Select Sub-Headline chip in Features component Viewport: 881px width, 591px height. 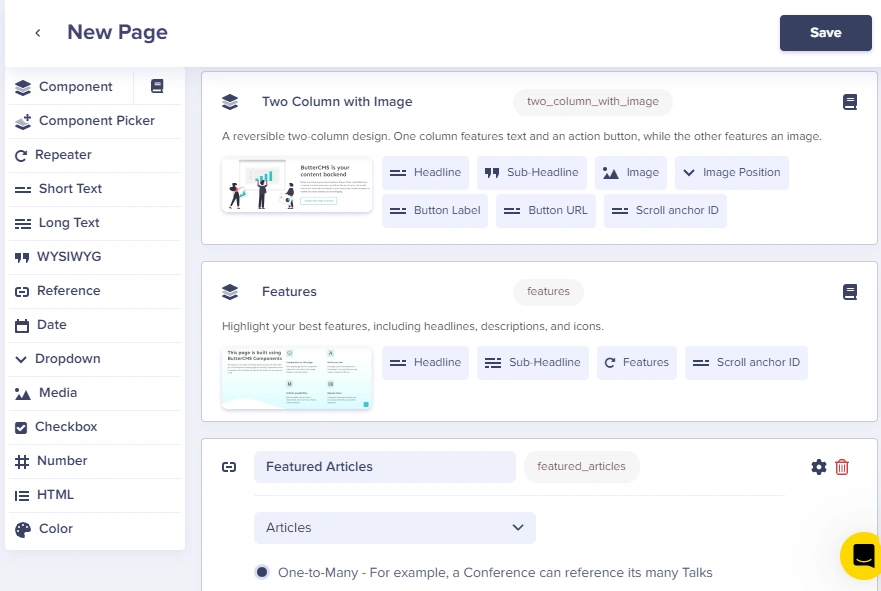533,362
